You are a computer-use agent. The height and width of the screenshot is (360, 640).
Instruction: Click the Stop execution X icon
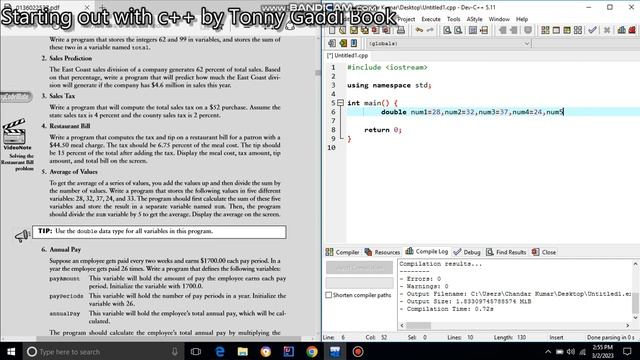(x=607, y=30)
